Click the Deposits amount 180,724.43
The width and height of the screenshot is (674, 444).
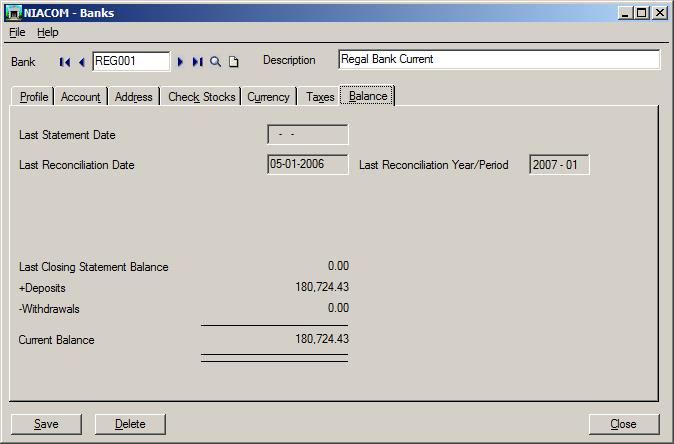coord(322,287)
